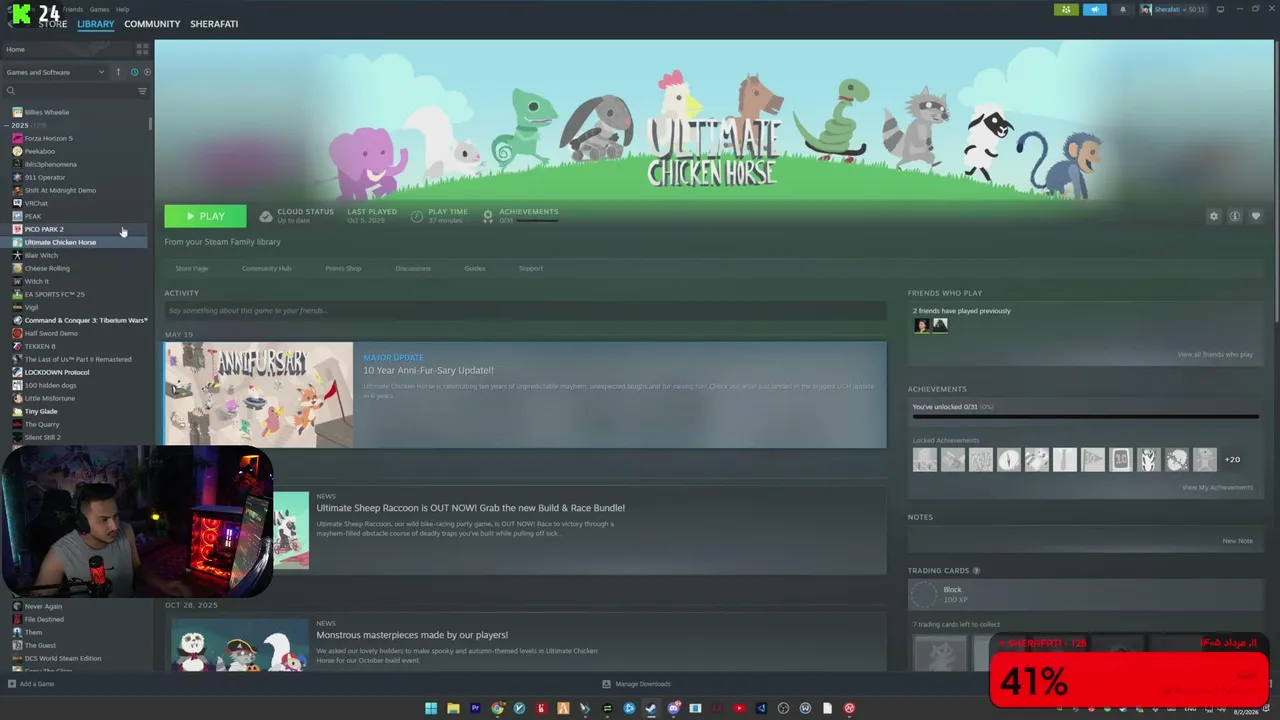Viewport: 1280px width, 720px height.
Task: Click the Add a Game plus icon
Action: pos(12,684)
